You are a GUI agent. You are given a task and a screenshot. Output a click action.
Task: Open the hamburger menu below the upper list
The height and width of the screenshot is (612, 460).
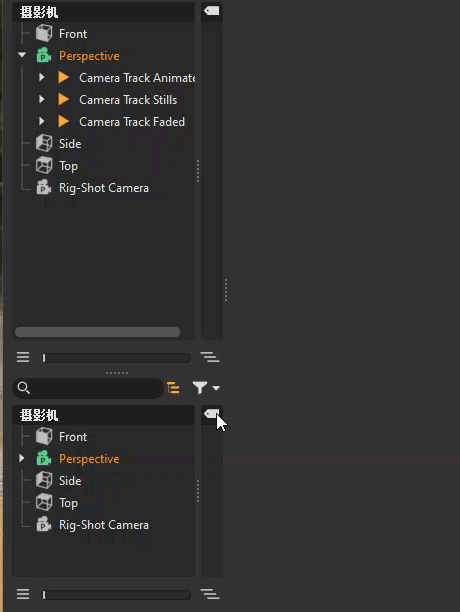23,357
